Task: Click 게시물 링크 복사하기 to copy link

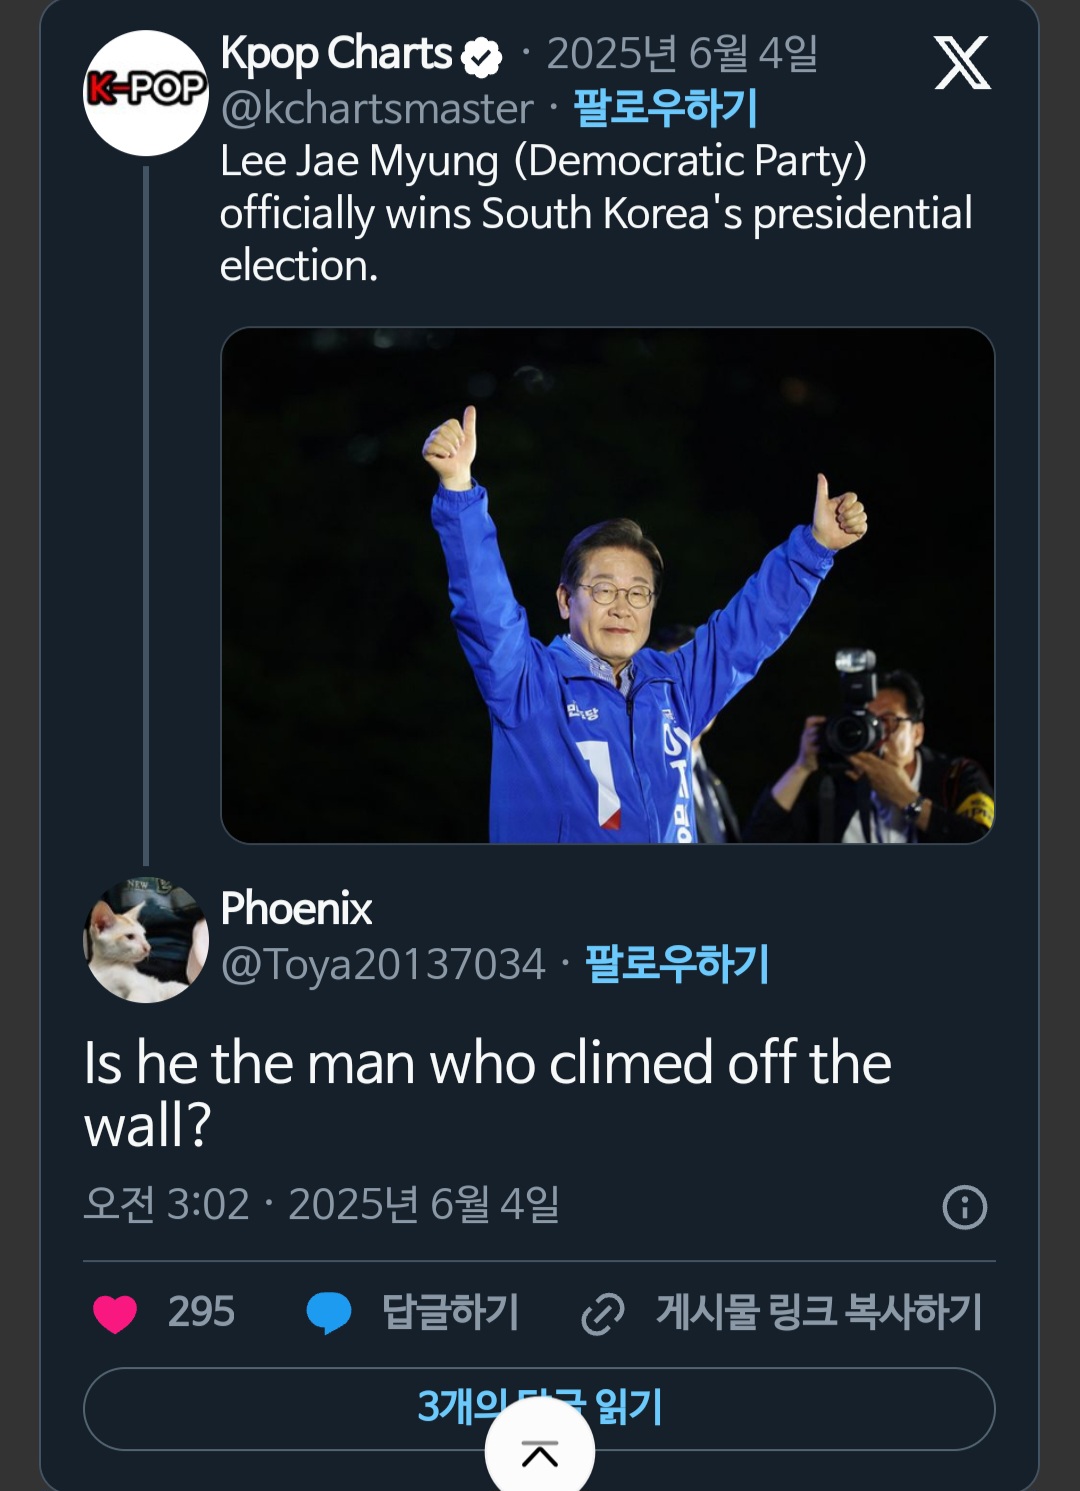Action: pyautogui.click(x=819, y=1312)
